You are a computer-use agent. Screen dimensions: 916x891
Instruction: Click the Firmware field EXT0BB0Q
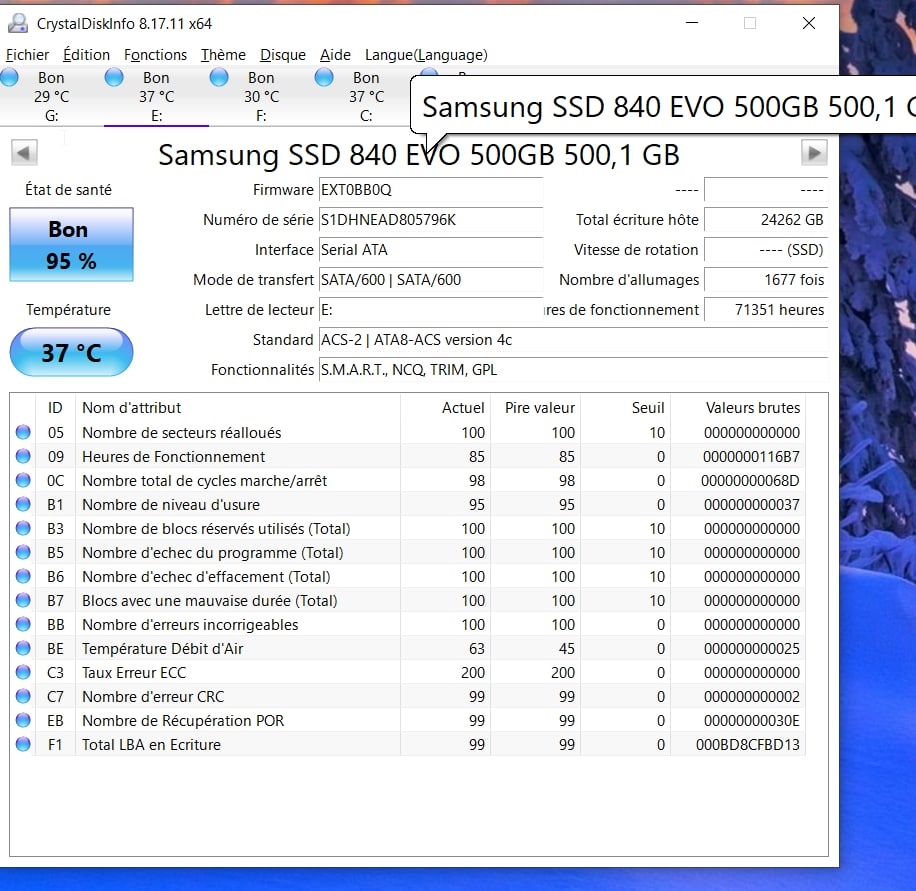[x=431, y=190]
